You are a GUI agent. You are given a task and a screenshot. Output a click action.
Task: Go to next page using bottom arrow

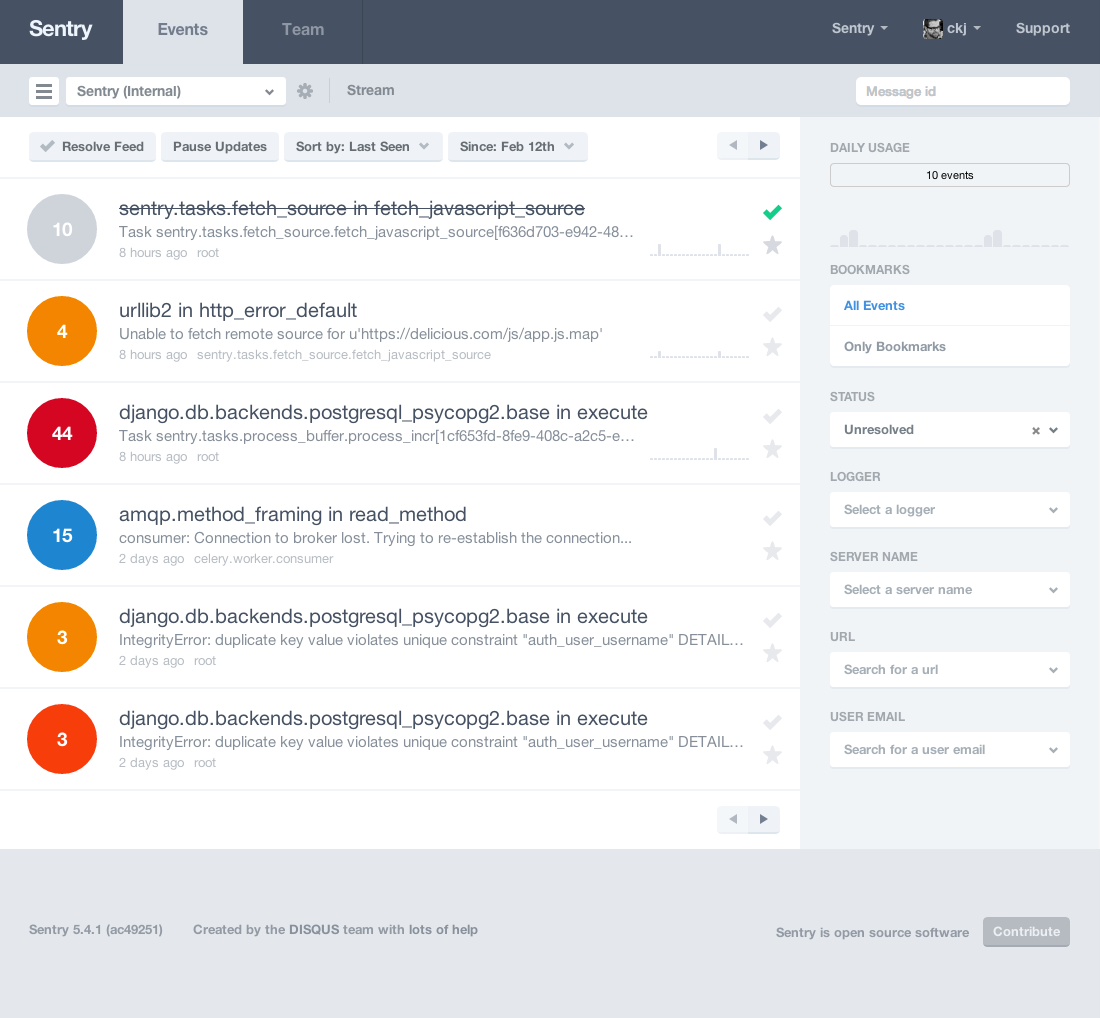coord(764,819)
